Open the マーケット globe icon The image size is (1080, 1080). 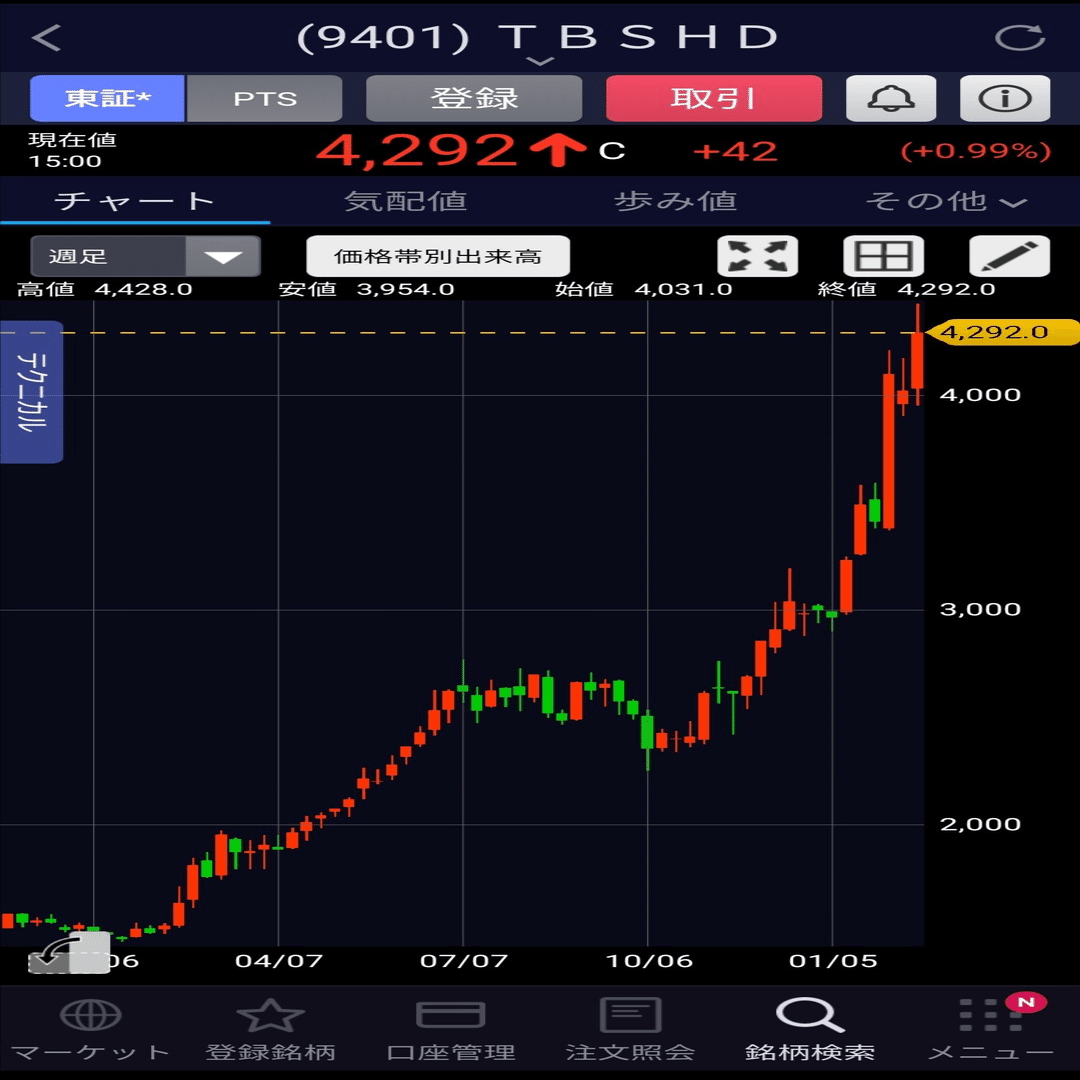[x=90, y=1029]
